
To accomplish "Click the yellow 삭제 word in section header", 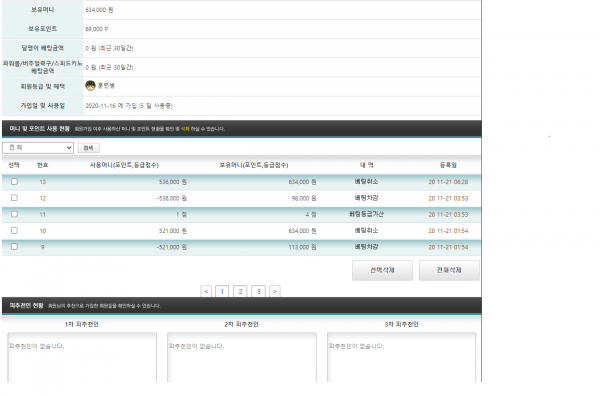I will (185, 129).
